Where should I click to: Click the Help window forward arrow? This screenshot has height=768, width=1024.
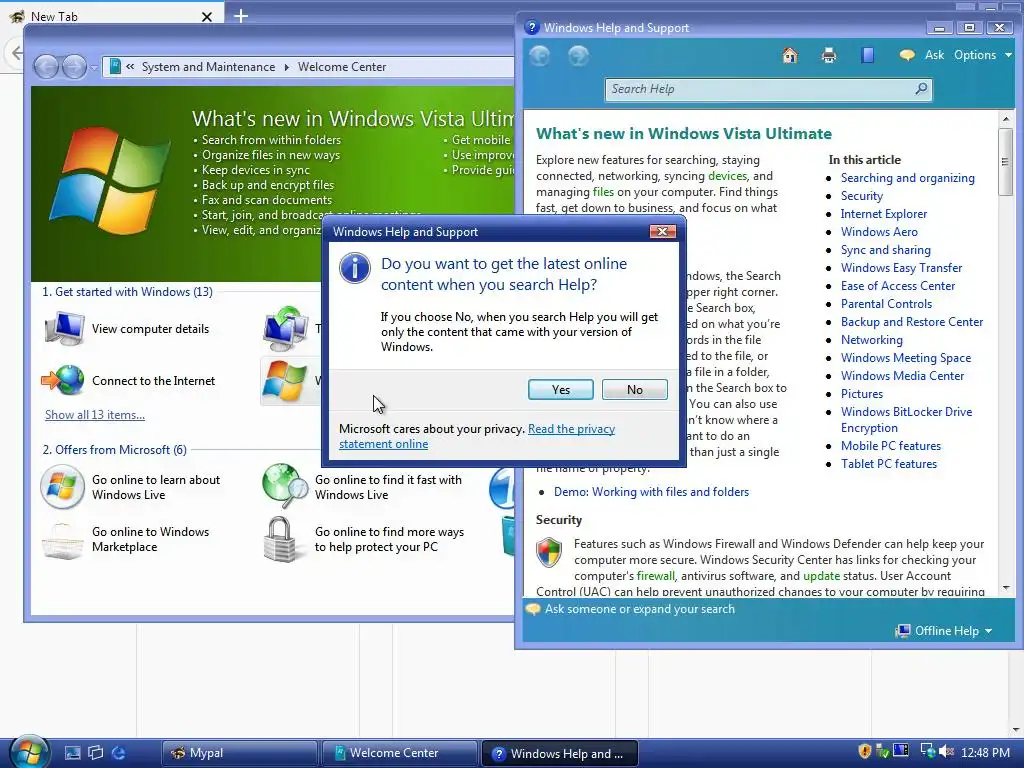tap(579, 56)
